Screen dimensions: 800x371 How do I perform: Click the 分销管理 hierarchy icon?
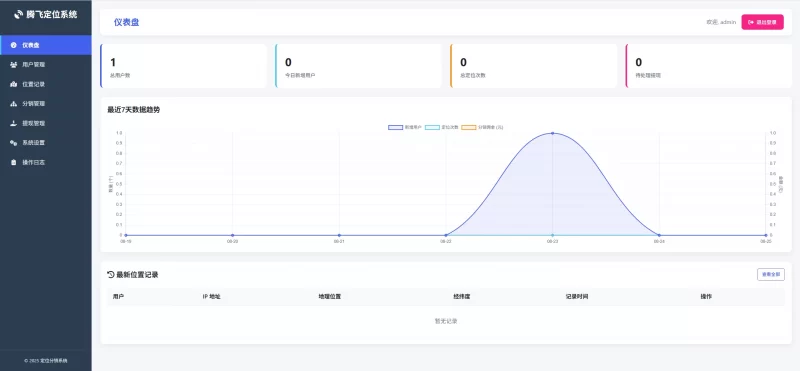click(x=14, y=104)
